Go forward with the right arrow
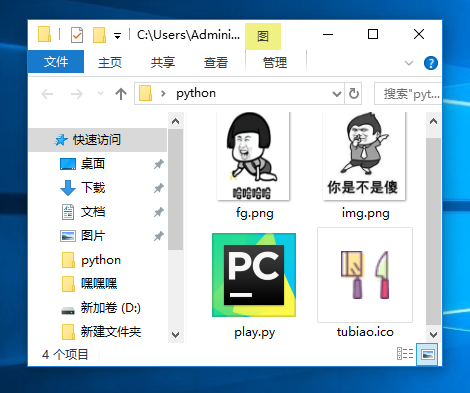Screen dimensions: 470x393 point(77,94)
